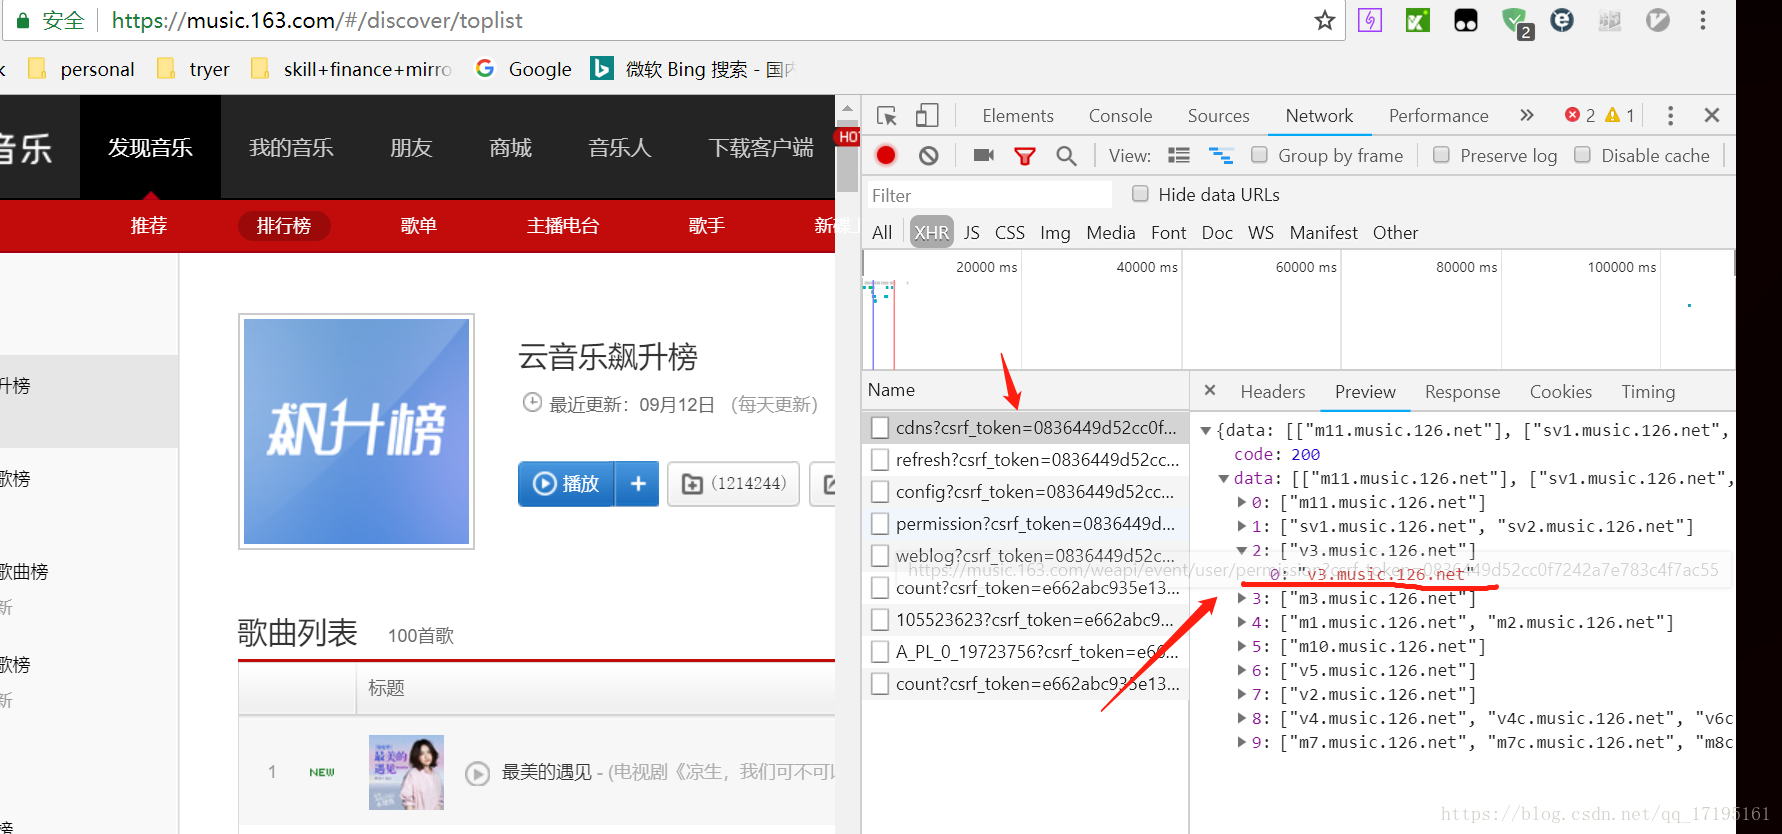The height and width of the screenshot is (834, 1782).
Task: Open the Headers tab
Action: click(1272, 392)
